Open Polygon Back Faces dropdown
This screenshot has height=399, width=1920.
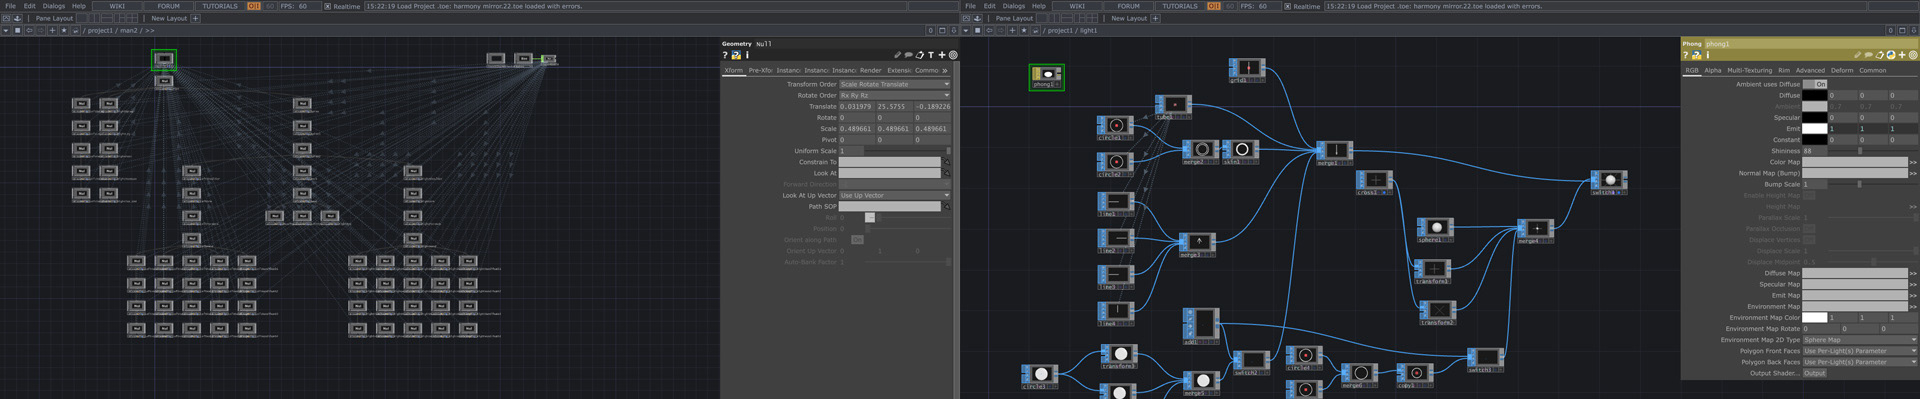[1860, 362]
